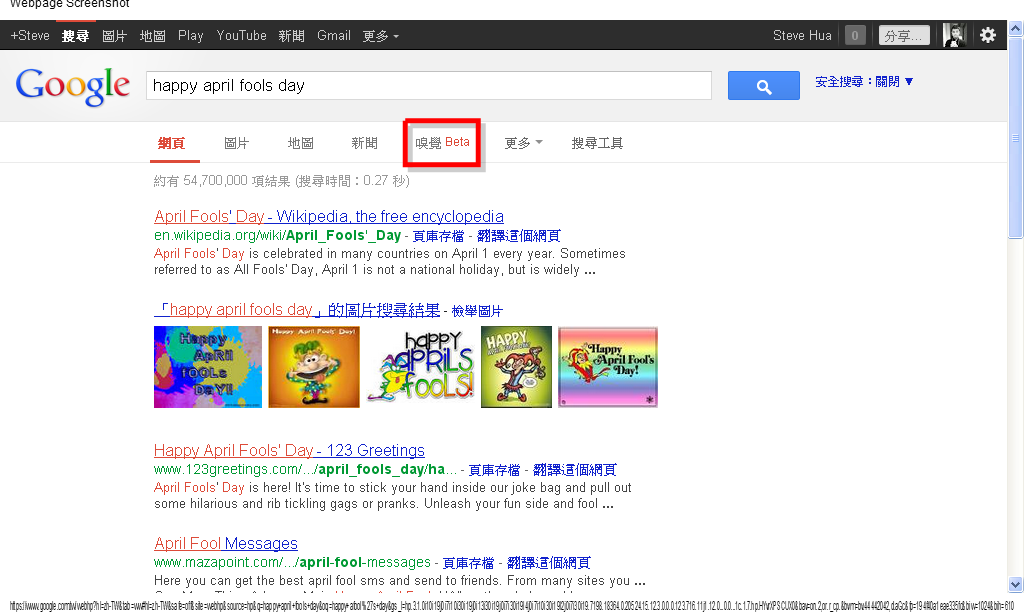This screenshot has width=1024, height=612.
Task: Open Play in the top bar
Action: (191, 35)
